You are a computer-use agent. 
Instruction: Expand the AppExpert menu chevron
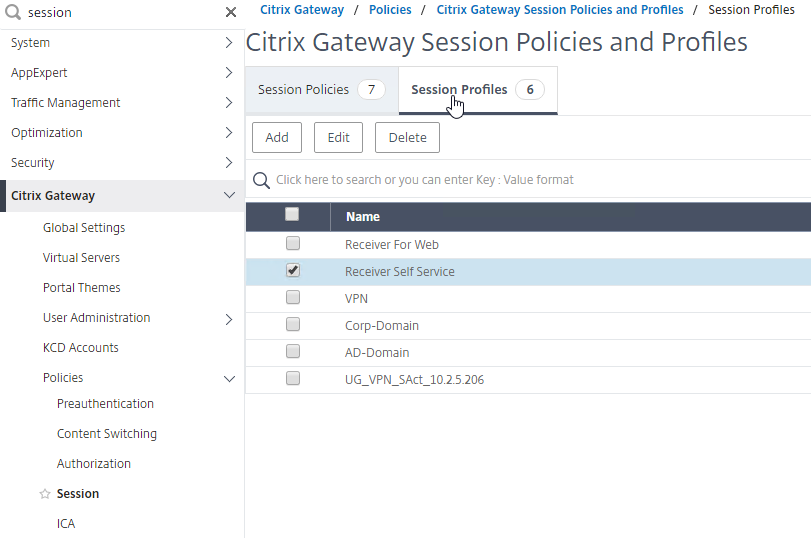point(229,73)
